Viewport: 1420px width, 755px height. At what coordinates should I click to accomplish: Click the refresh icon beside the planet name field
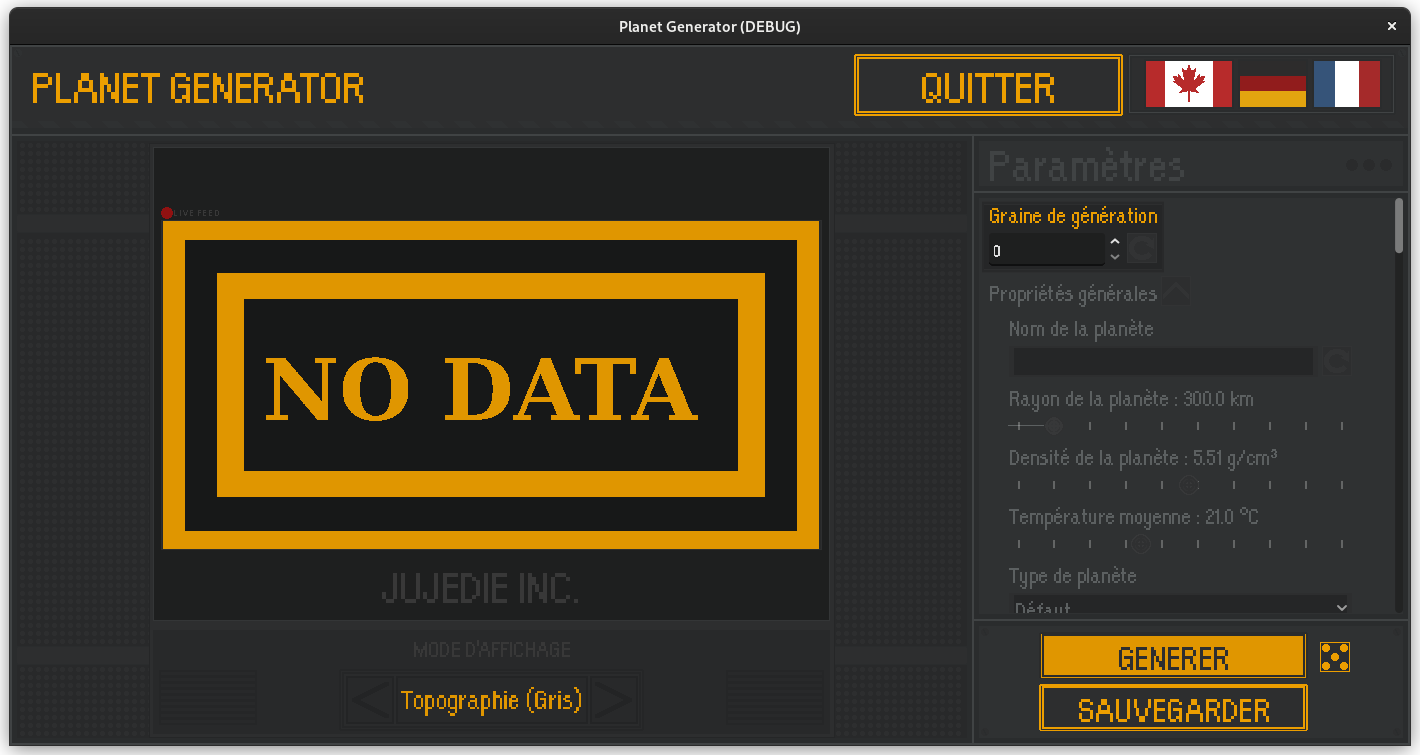point(1336,361)
